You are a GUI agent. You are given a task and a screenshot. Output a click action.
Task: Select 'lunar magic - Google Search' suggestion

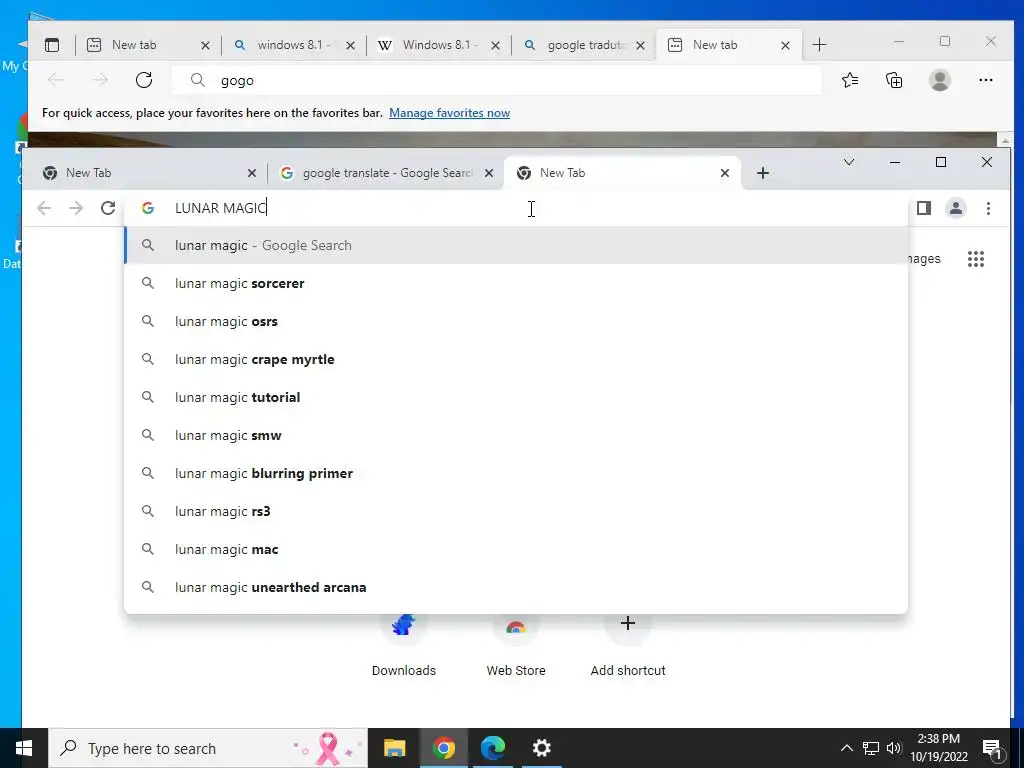pyautogui.click(x=516, y=246)
